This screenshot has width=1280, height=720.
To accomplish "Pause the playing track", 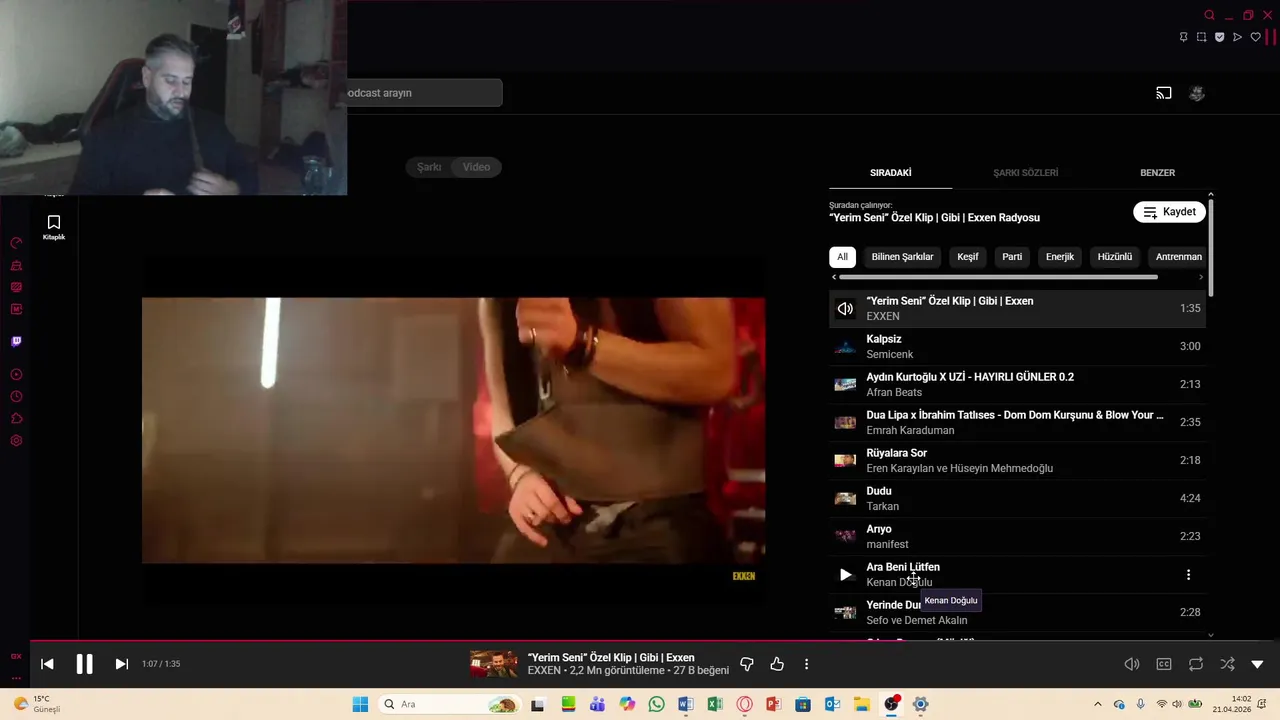I will [84, 664].
